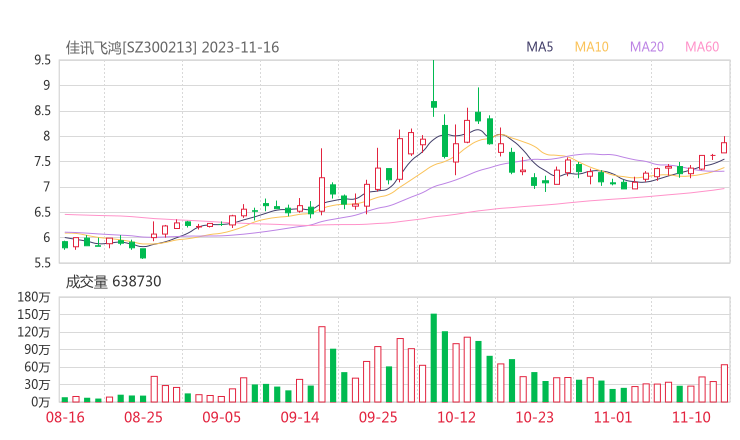Click the 08-16 date axis label
The image size is (740, 440).
[65, 417]
